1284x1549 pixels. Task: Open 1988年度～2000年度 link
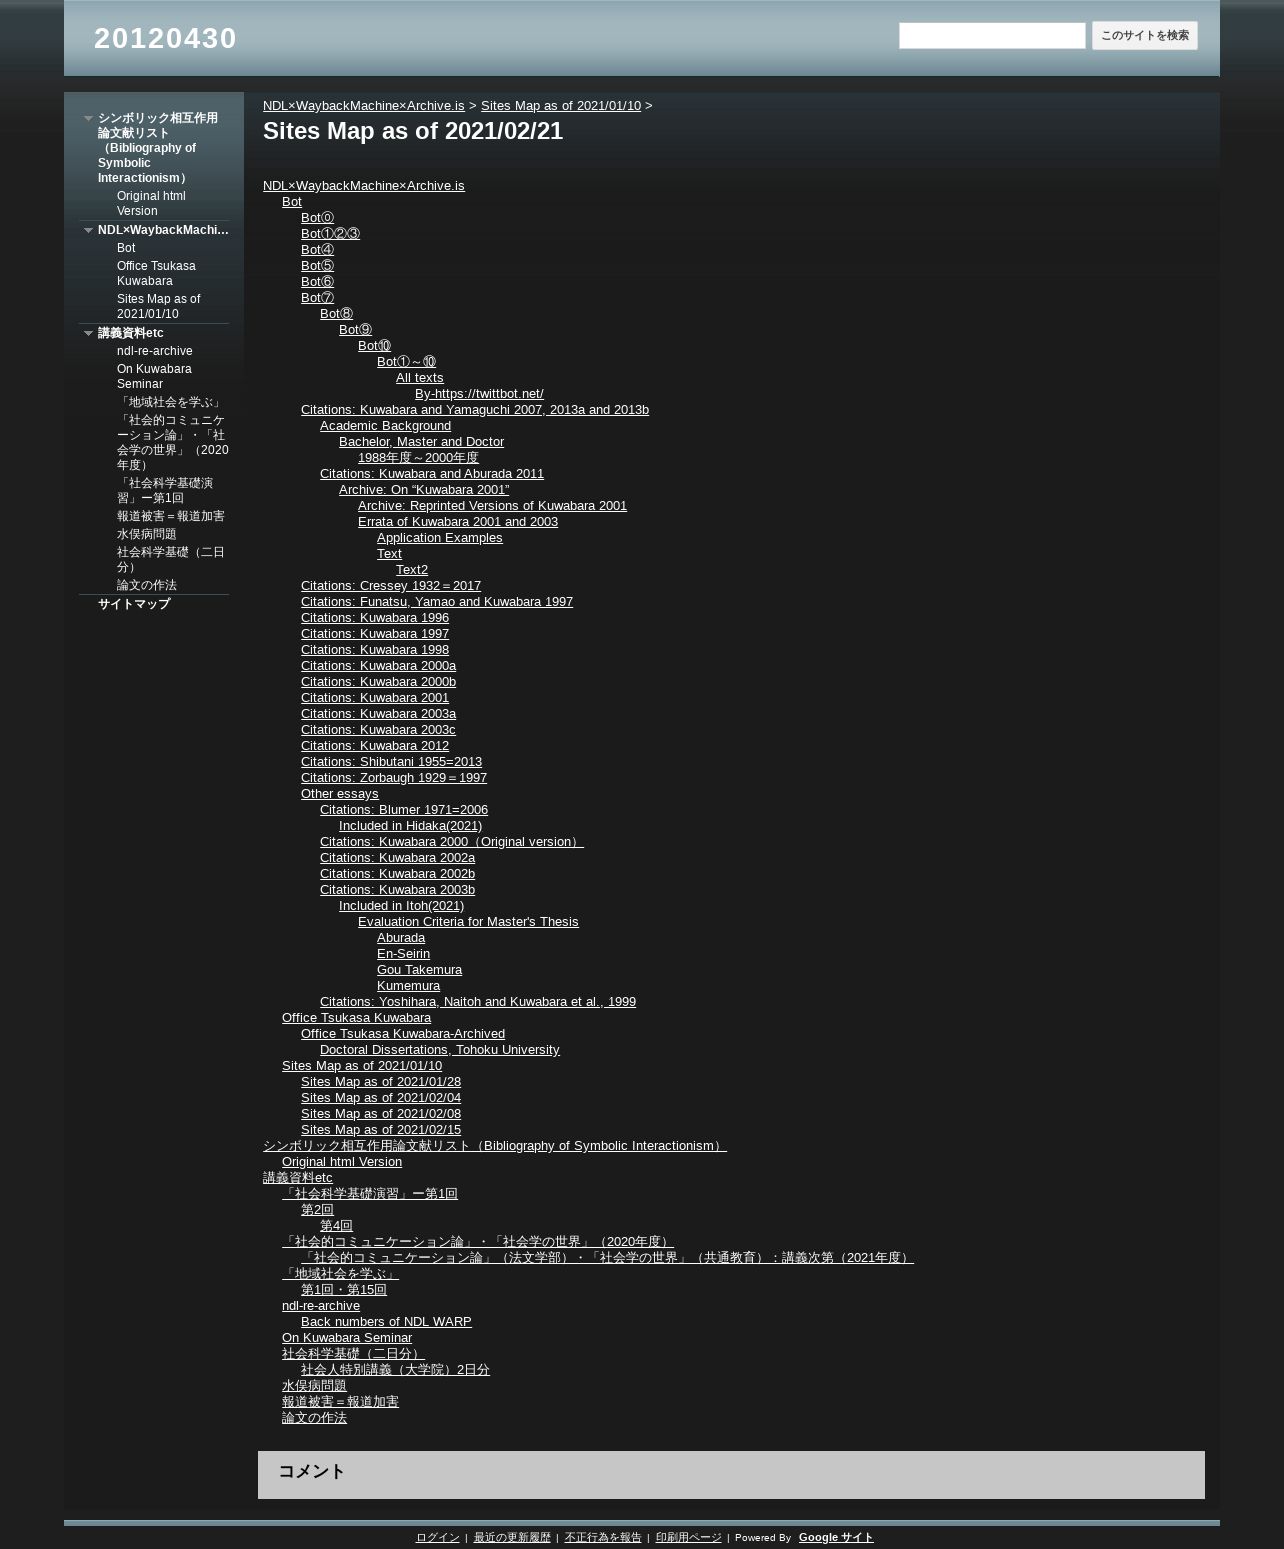418,457
